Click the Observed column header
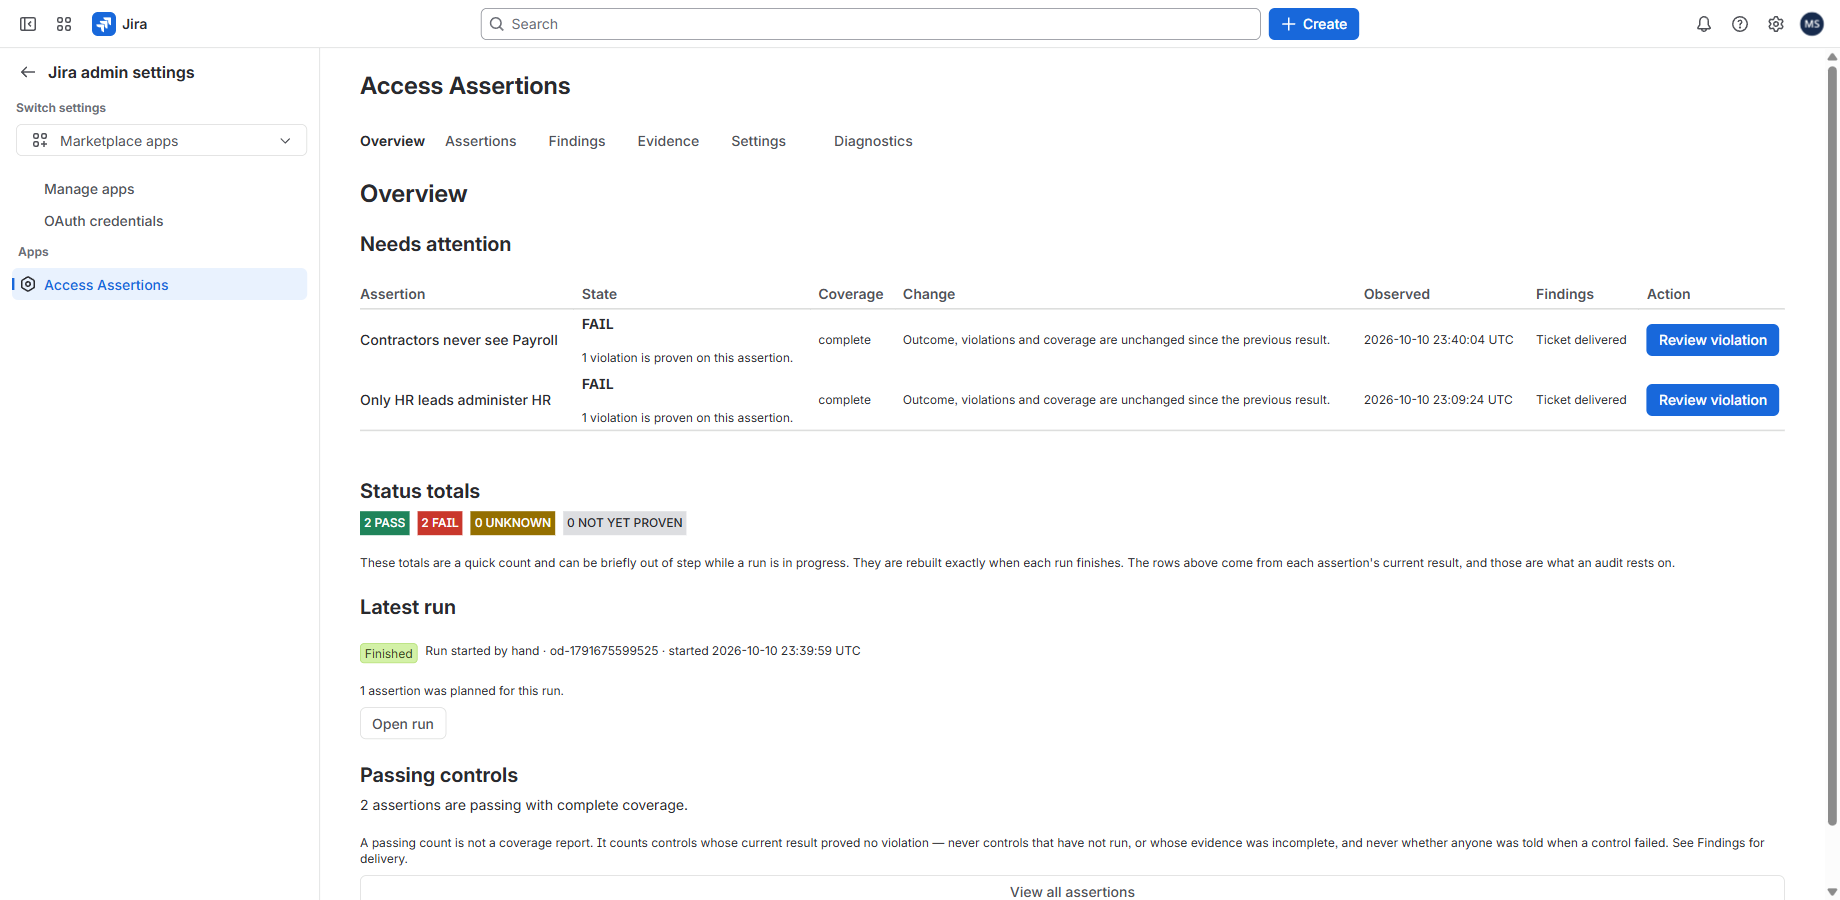The image size is (1840, 900). [x=1397, y=294]
